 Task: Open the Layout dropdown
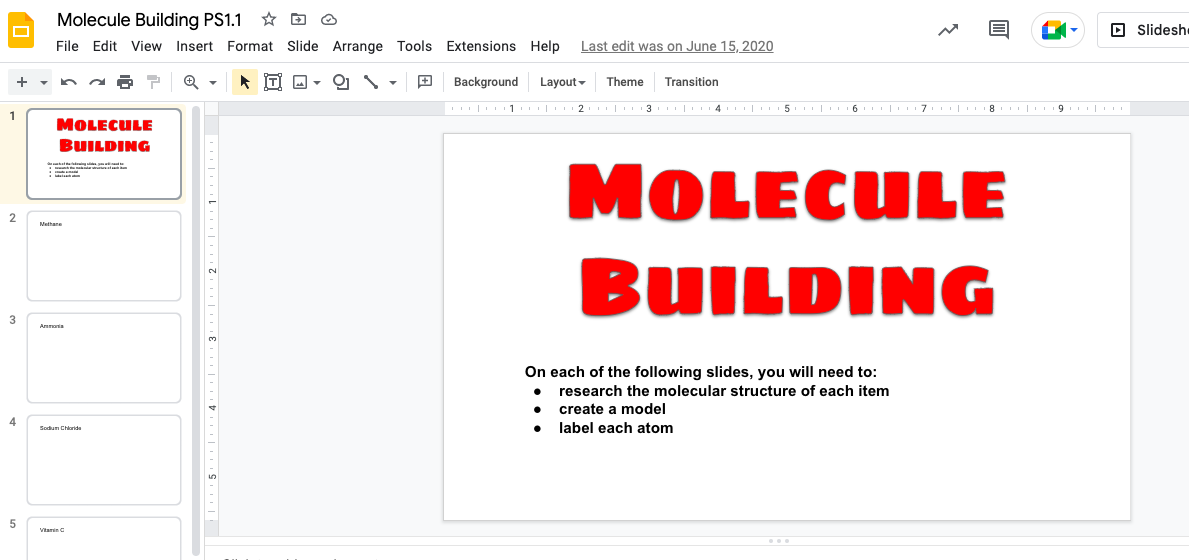(x=562, y=82)
